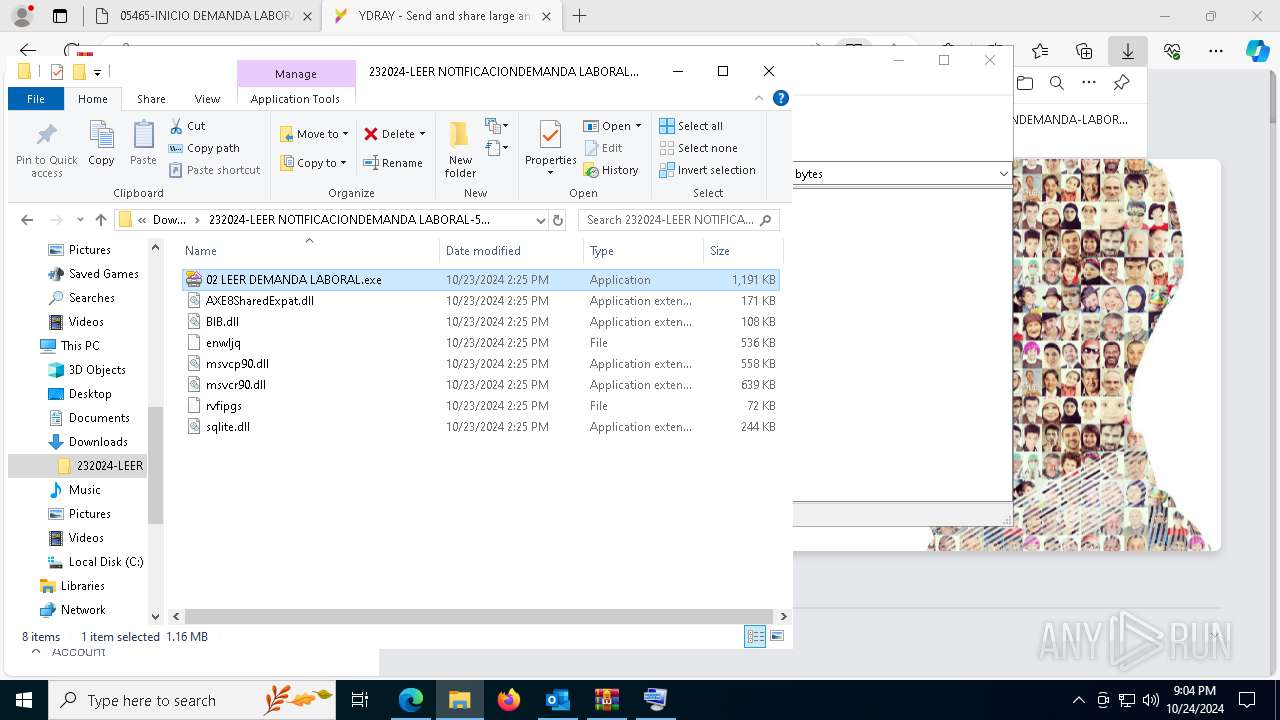The height and width of the screenshot is (720, 1280).
Task: Click Invert selection in the ribbon
Action: [x=707, y=170]
